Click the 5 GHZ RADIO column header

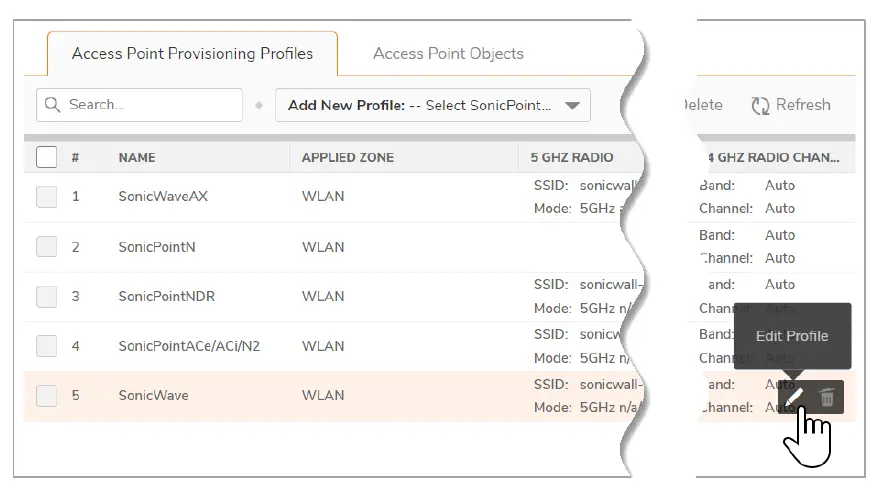(x=572, y=158)
